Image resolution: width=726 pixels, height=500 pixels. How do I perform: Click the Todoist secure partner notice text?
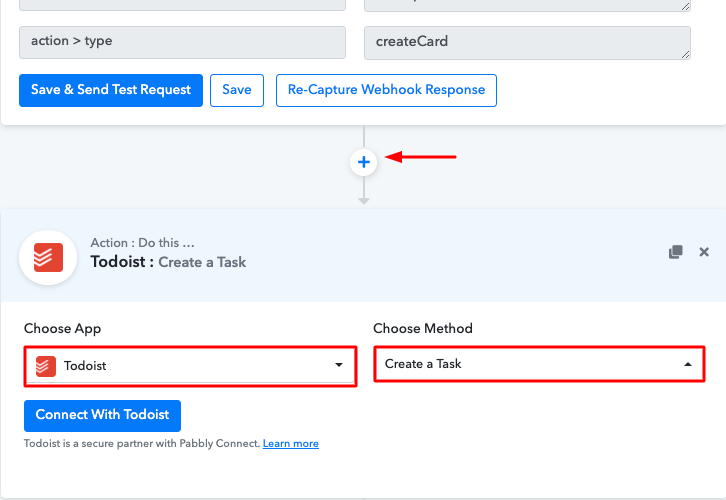pos(142,444)
